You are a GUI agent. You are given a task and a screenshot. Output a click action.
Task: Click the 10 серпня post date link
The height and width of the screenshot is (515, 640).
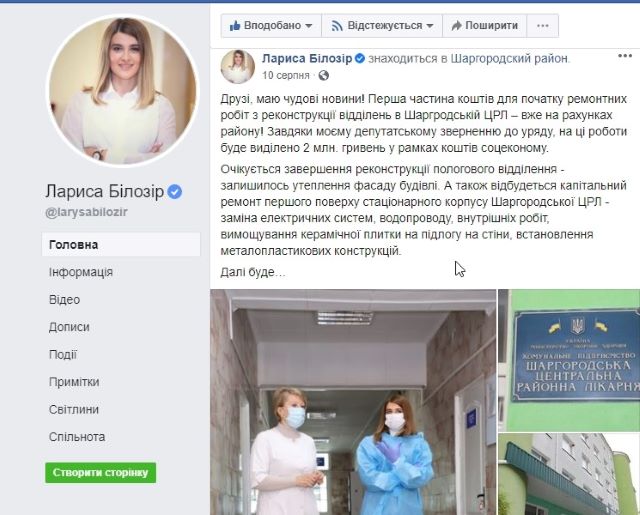(286, 75)
